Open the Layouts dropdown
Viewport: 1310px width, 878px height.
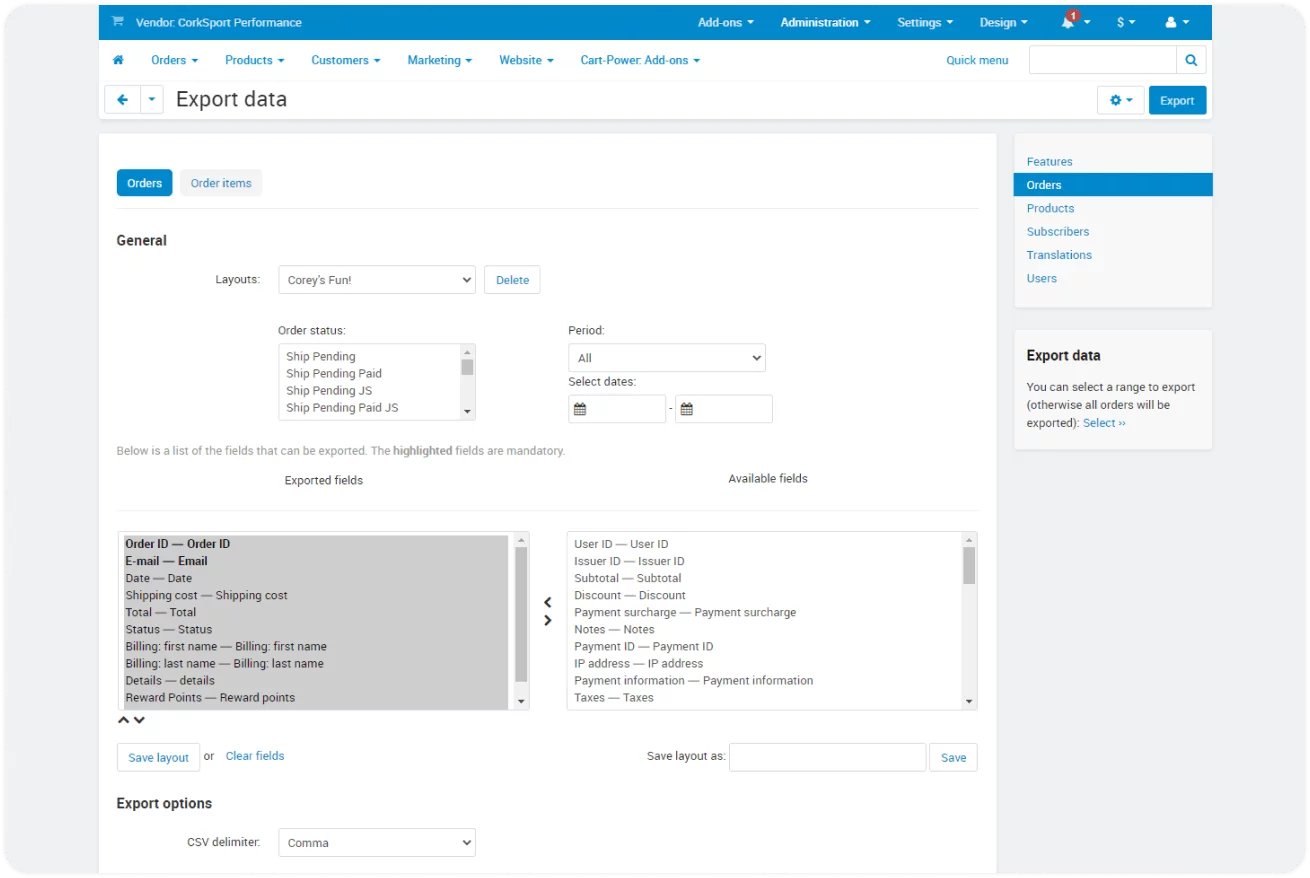[x=376, y=280]
